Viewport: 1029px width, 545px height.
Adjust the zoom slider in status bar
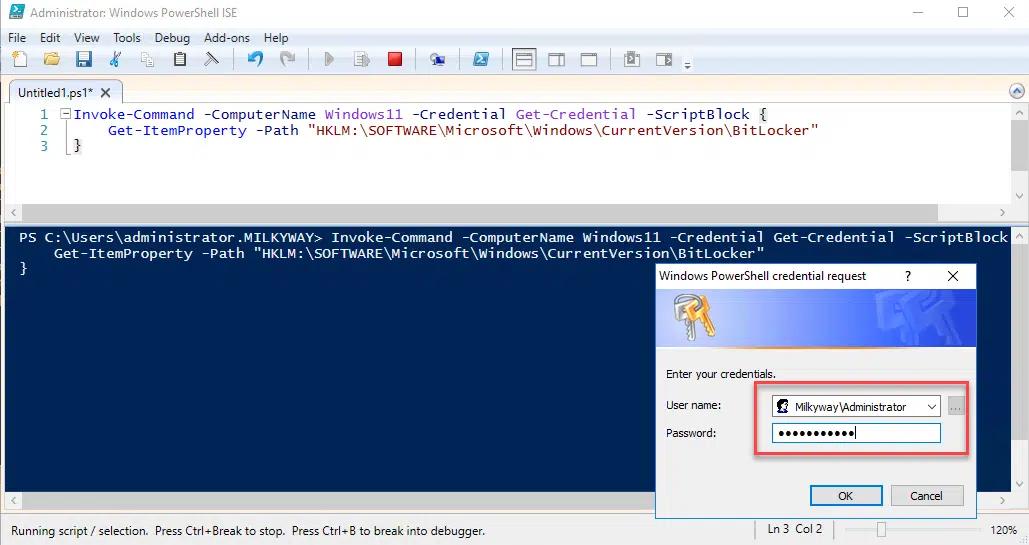click(881, 529)
